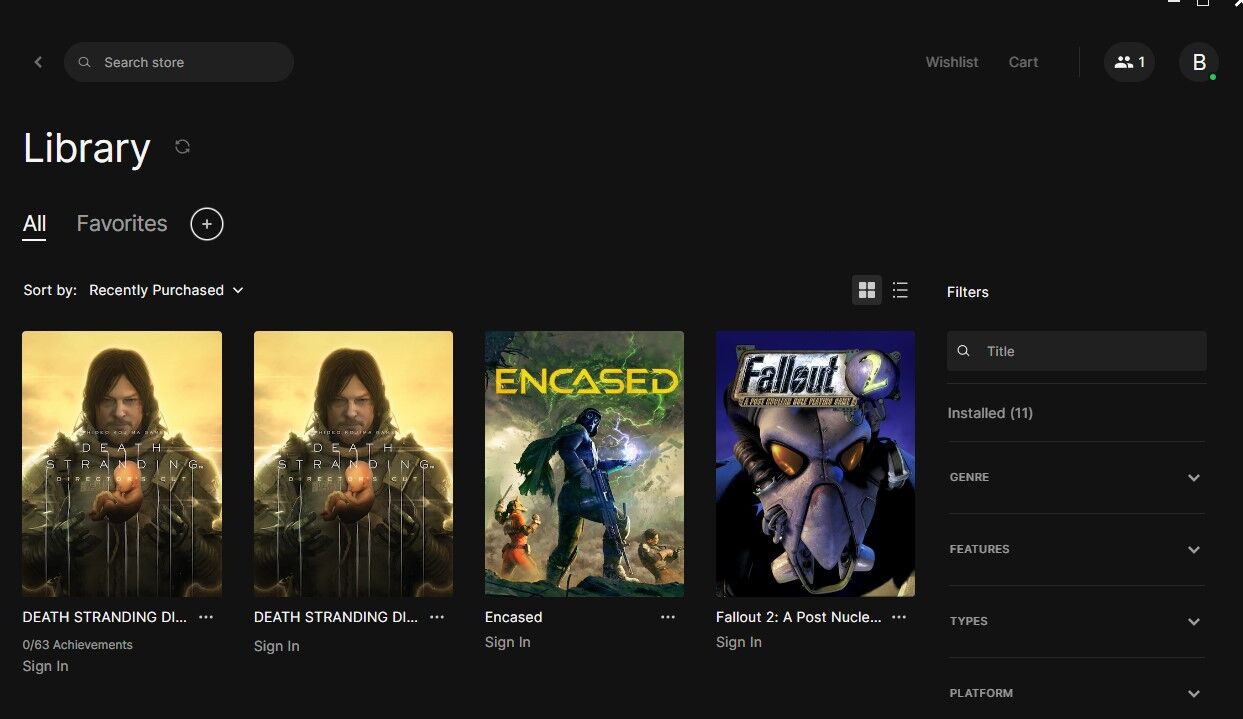The width and height of the screenshot is (1243, 719).
Task: Open the B profile avatar menu
Action: click(x=1198, y=62)
